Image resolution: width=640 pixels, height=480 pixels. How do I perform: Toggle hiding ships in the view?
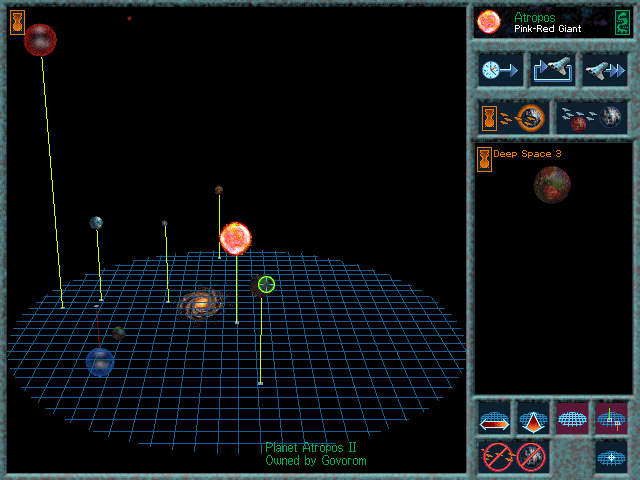(x=497, y=456)
